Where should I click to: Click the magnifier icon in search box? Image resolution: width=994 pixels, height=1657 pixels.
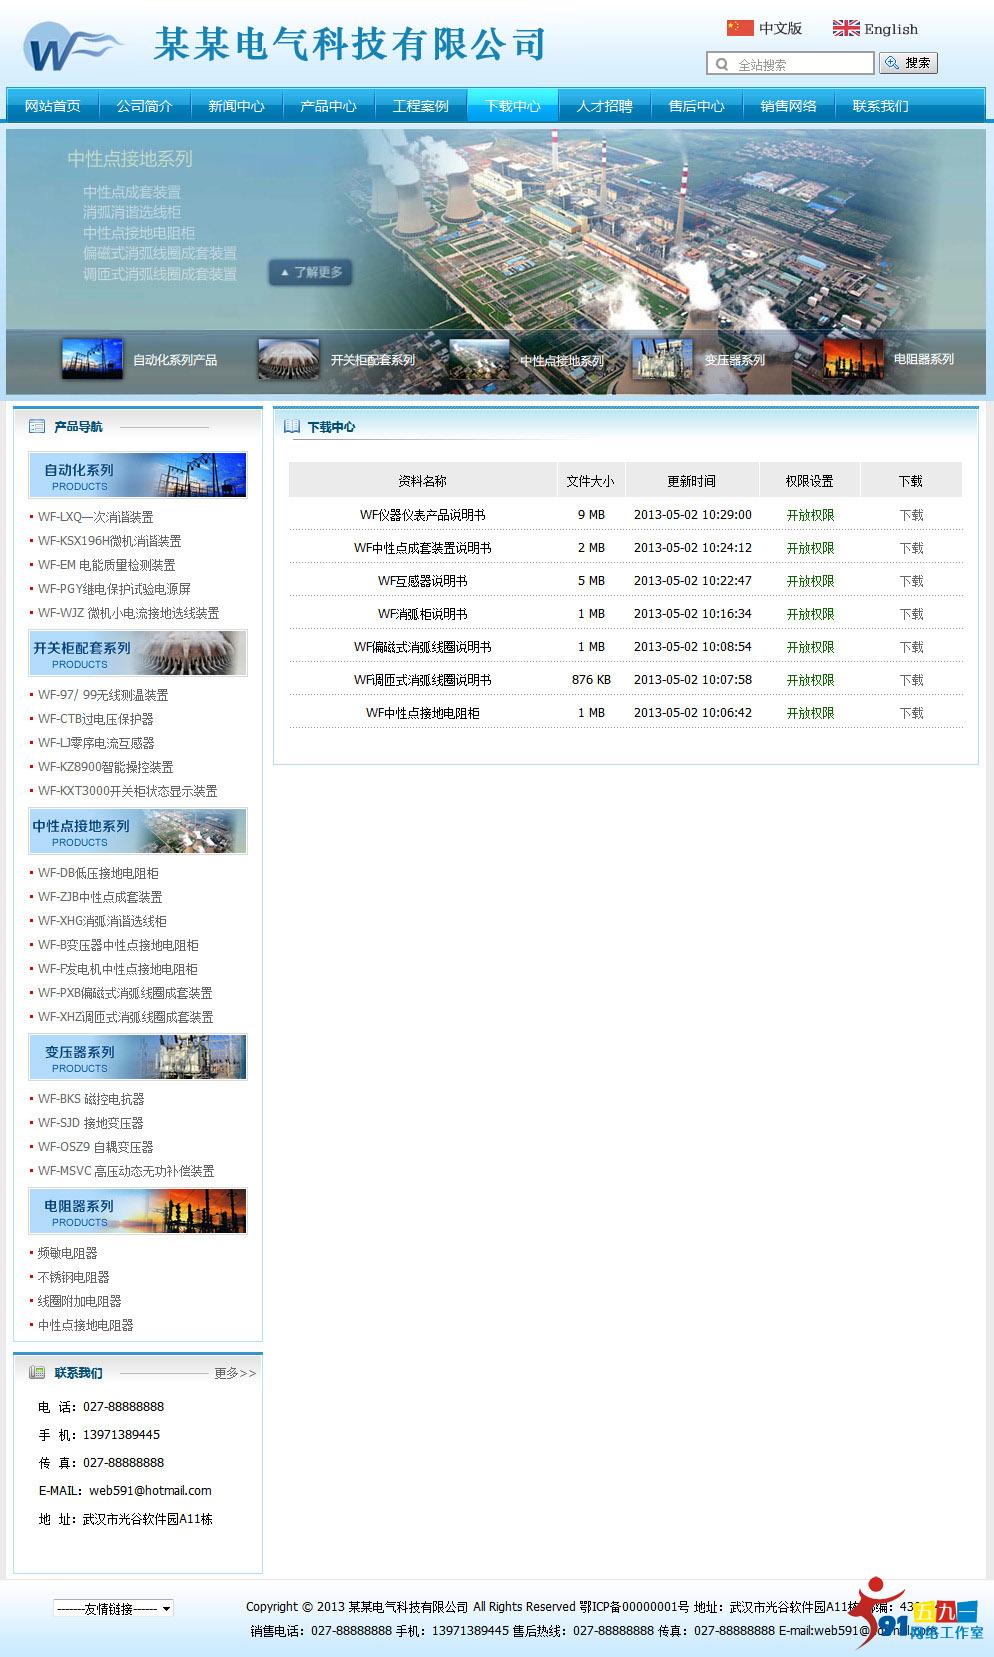721,65
